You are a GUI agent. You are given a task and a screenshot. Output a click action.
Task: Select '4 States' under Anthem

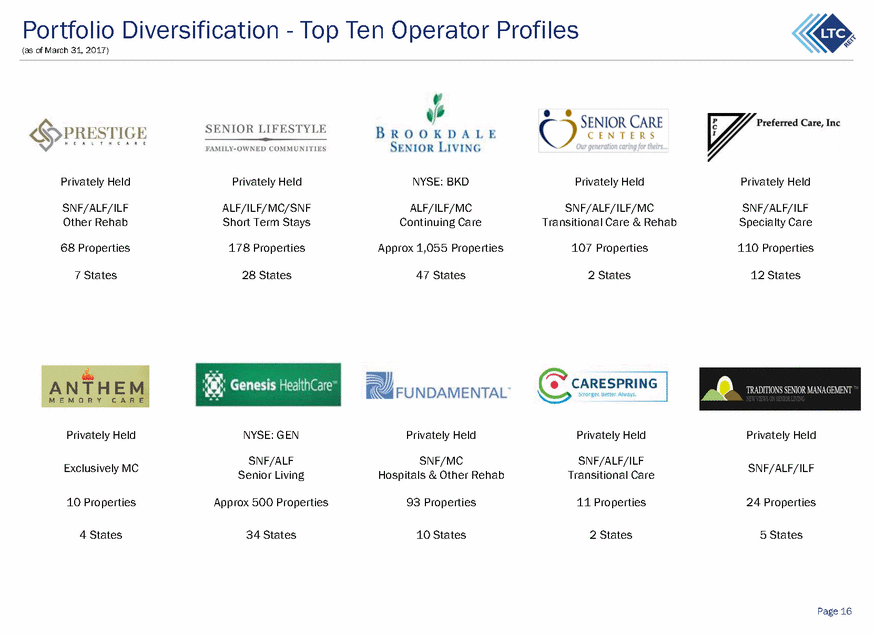pos(101,535)
